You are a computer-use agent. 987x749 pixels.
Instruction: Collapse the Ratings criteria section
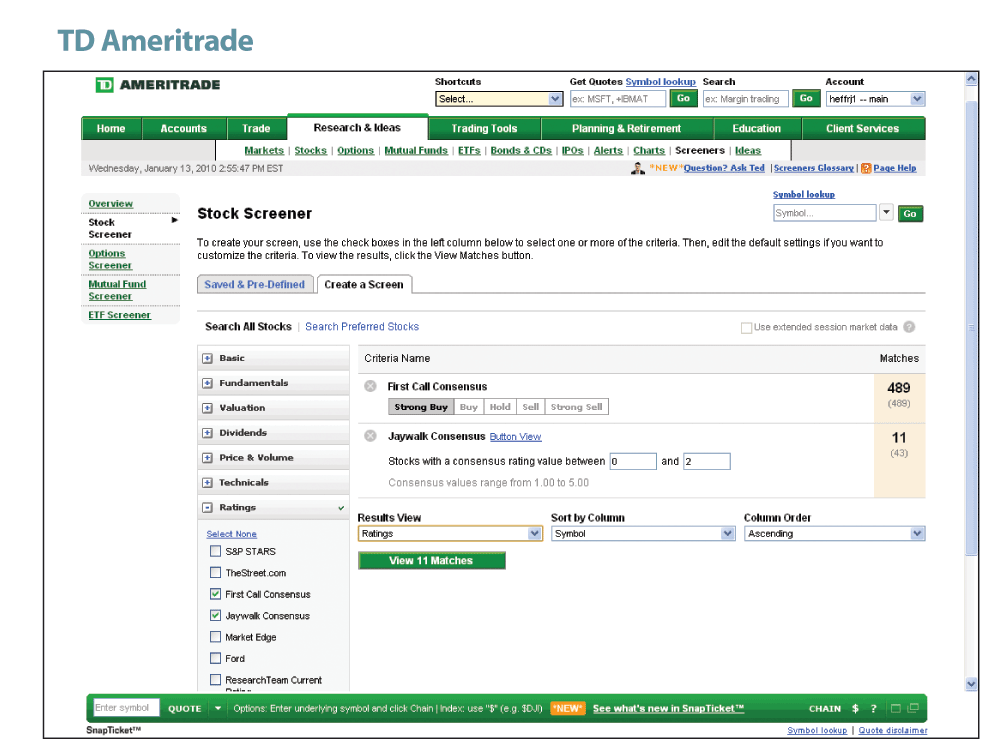pos(207,507)
